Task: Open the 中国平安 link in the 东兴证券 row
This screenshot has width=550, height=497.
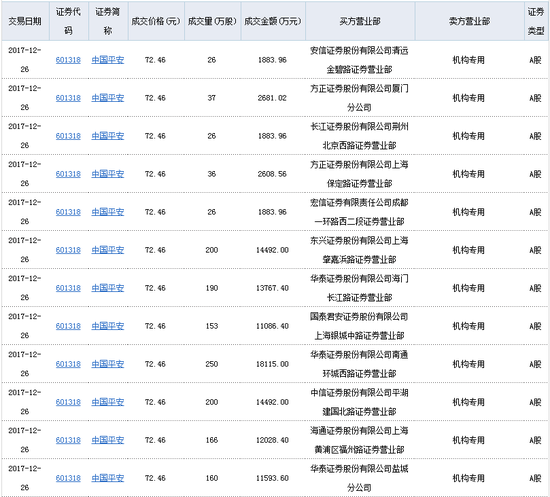Action: 108,250
